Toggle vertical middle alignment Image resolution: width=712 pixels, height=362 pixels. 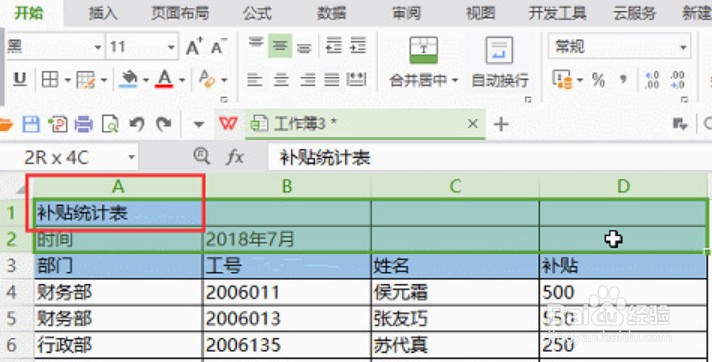click(280, 45)
